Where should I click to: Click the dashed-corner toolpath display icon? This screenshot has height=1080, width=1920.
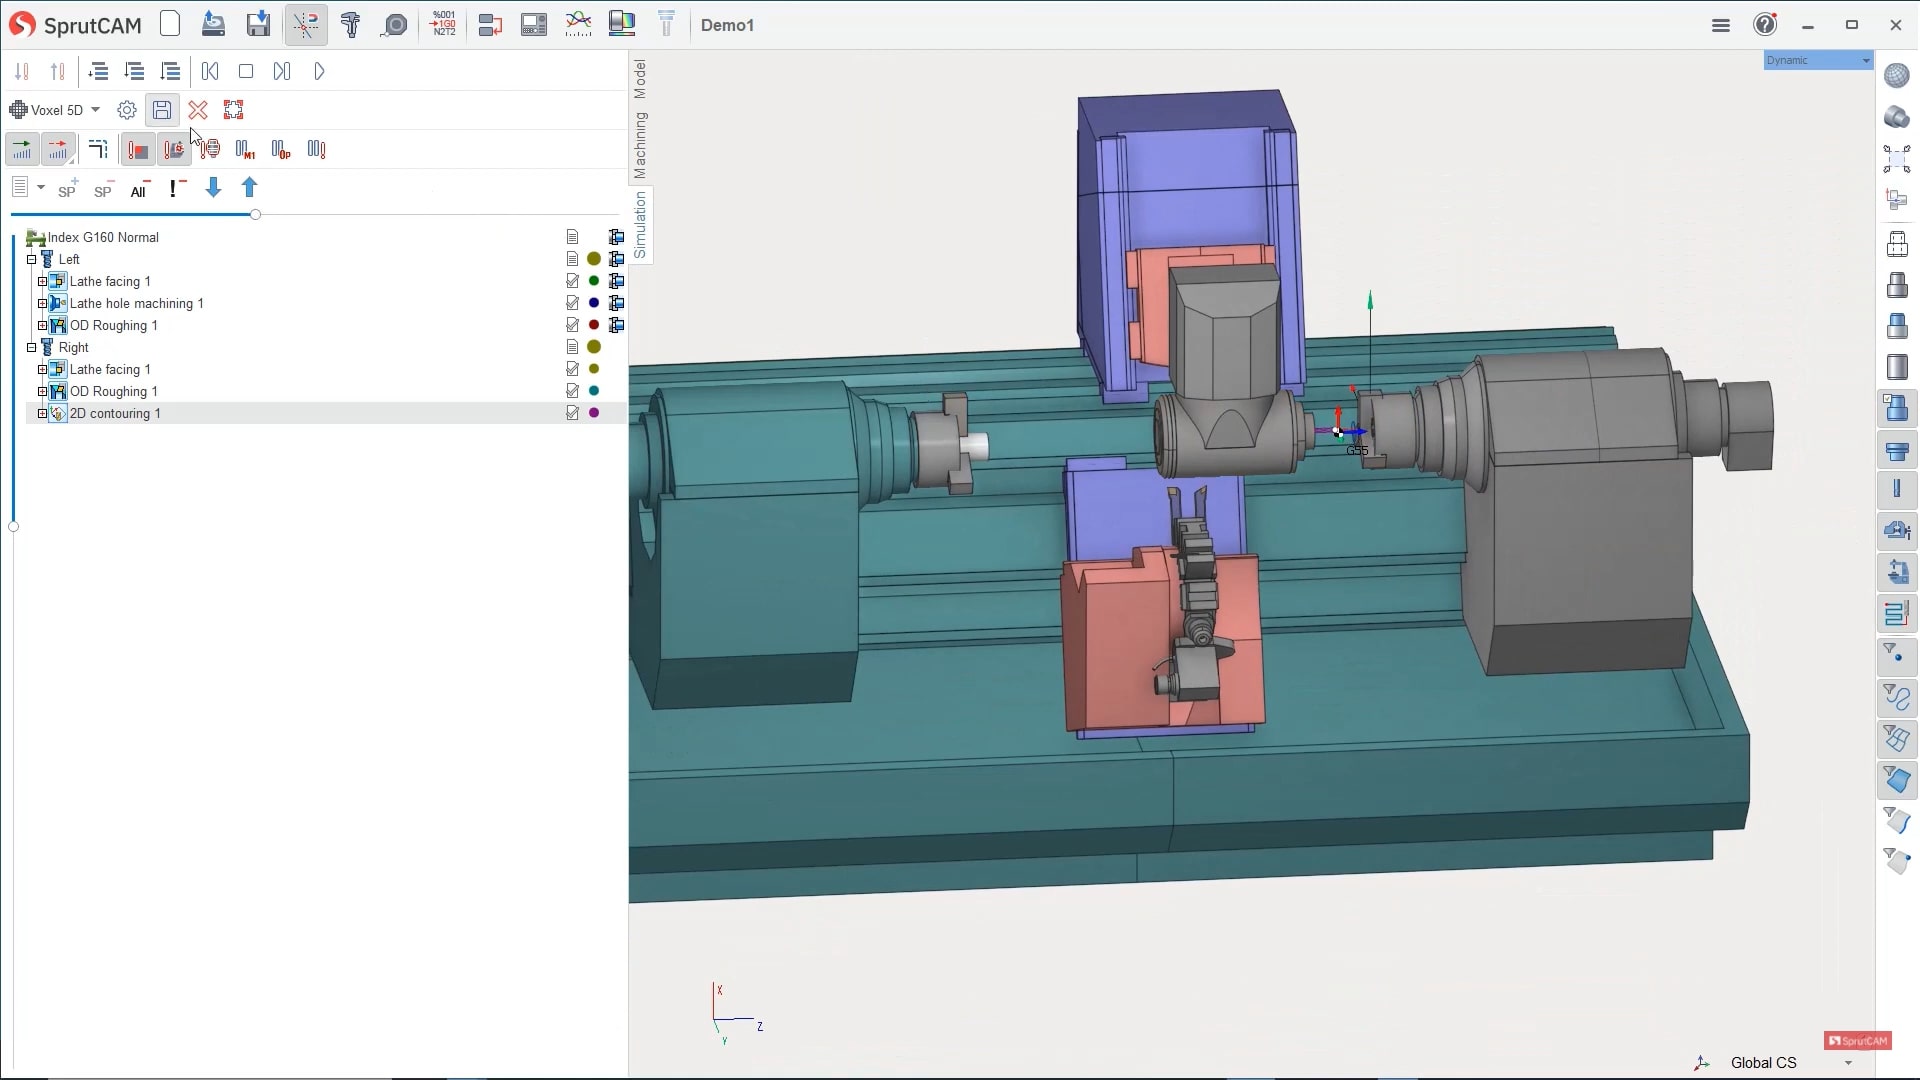(x=98, y=149)
